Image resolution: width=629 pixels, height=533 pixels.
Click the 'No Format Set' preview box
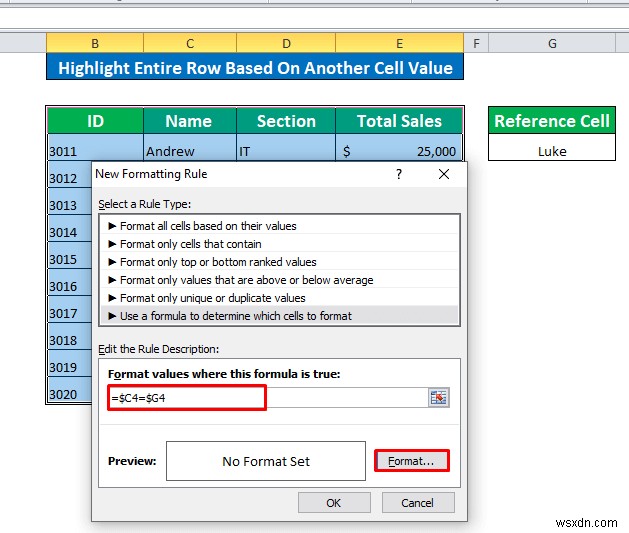[266, 461]
